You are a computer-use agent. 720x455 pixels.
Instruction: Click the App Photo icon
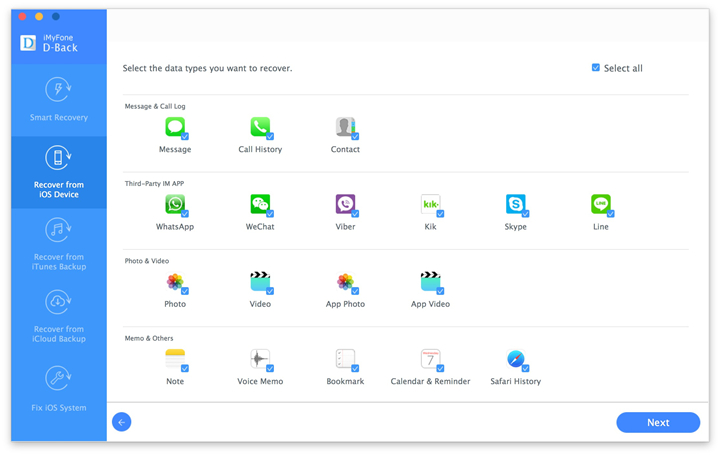coord(345,281)
